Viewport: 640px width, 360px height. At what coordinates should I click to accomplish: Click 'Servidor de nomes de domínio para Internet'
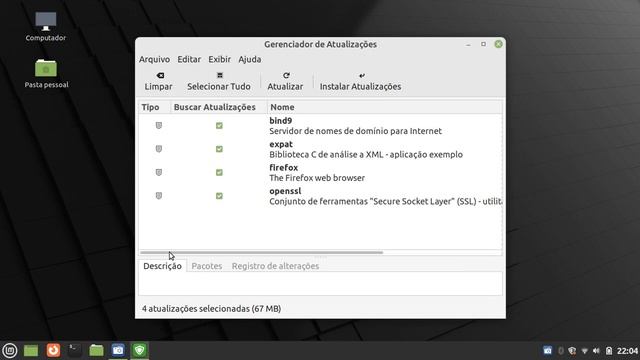coord(355,131)
